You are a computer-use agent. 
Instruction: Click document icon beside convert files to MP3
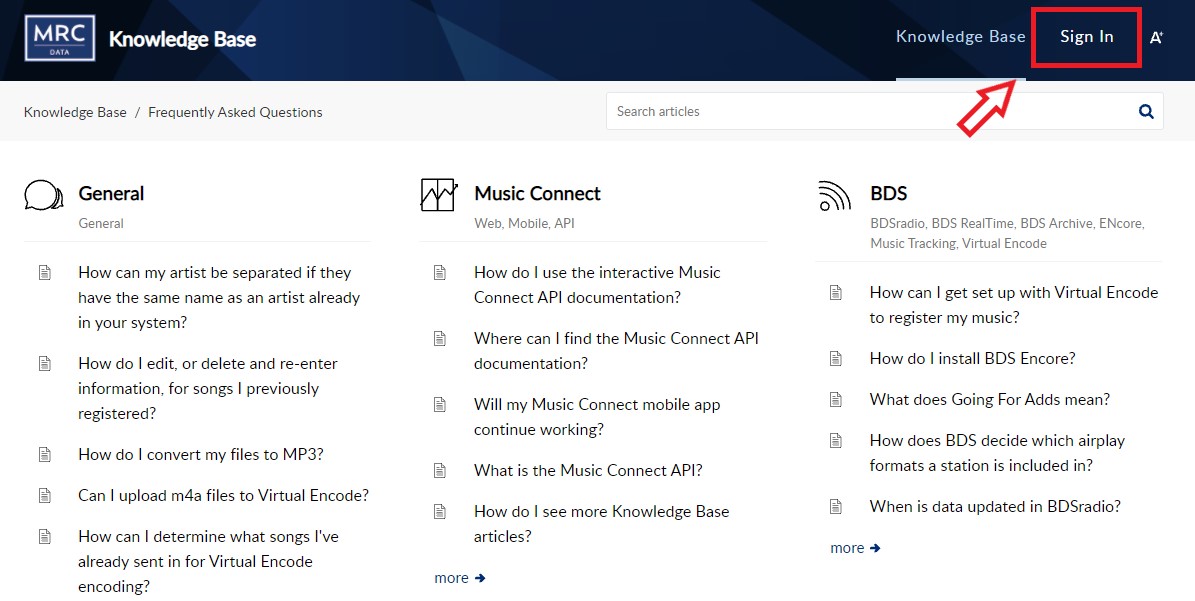click(x=45, y=454)
